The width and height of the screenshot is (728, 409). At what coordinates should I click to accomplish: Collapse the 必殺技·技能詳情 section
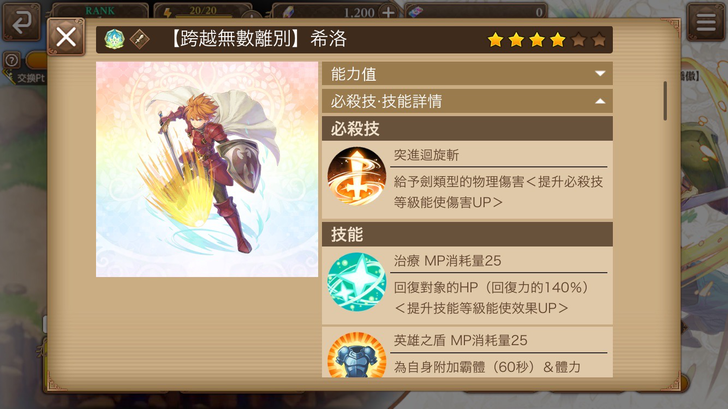[467, 101]
